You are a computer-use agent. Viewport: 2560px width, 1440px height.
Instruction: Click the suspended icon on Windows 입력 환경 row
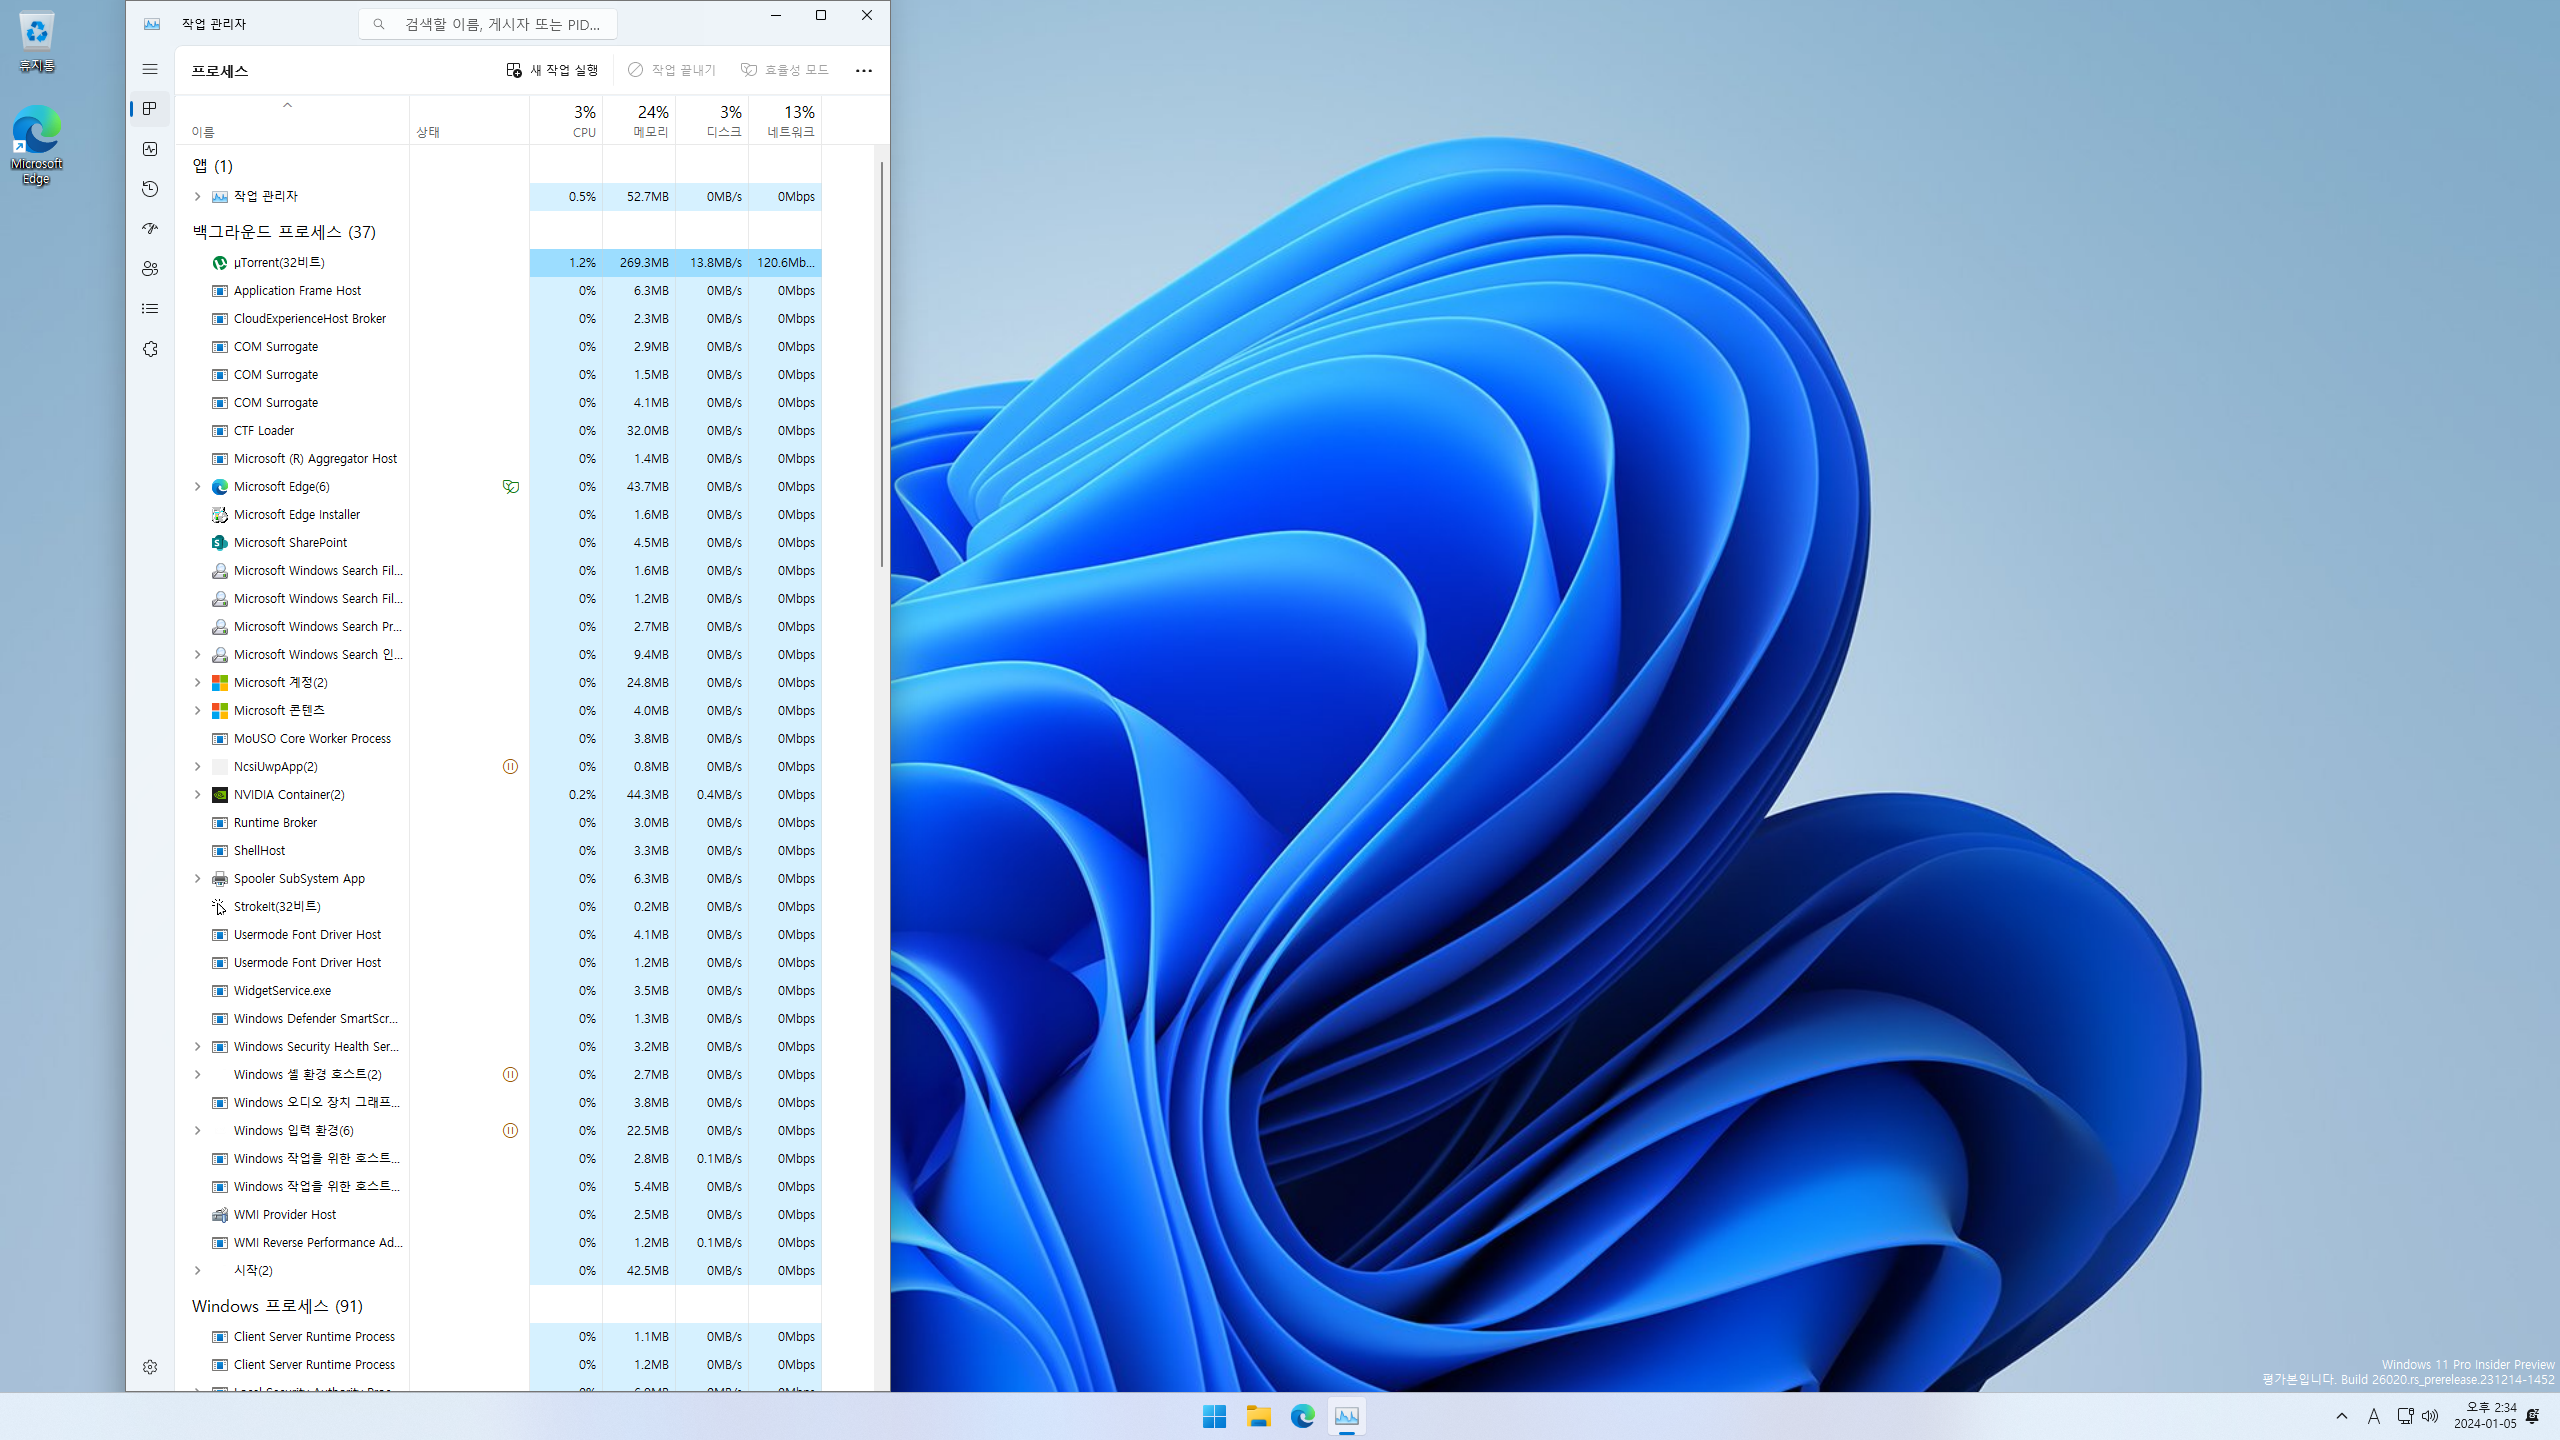pos(510,1130)
